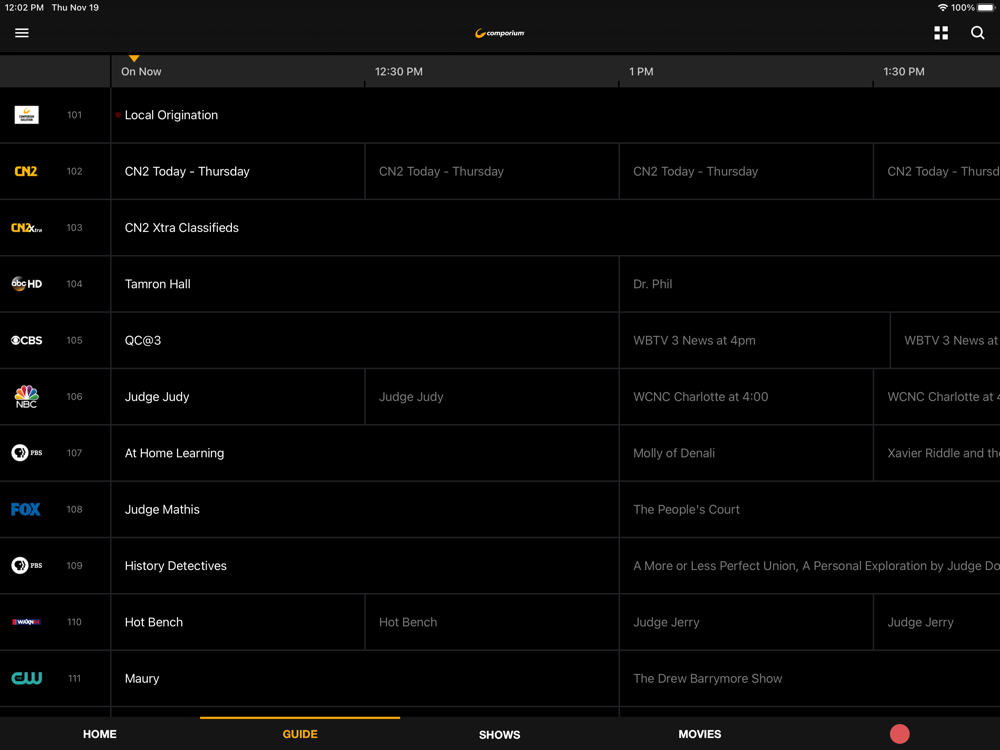The width and height of the screenshot is (1000, 750).
Task: Open The People's Court program
Action: point(810,509)
